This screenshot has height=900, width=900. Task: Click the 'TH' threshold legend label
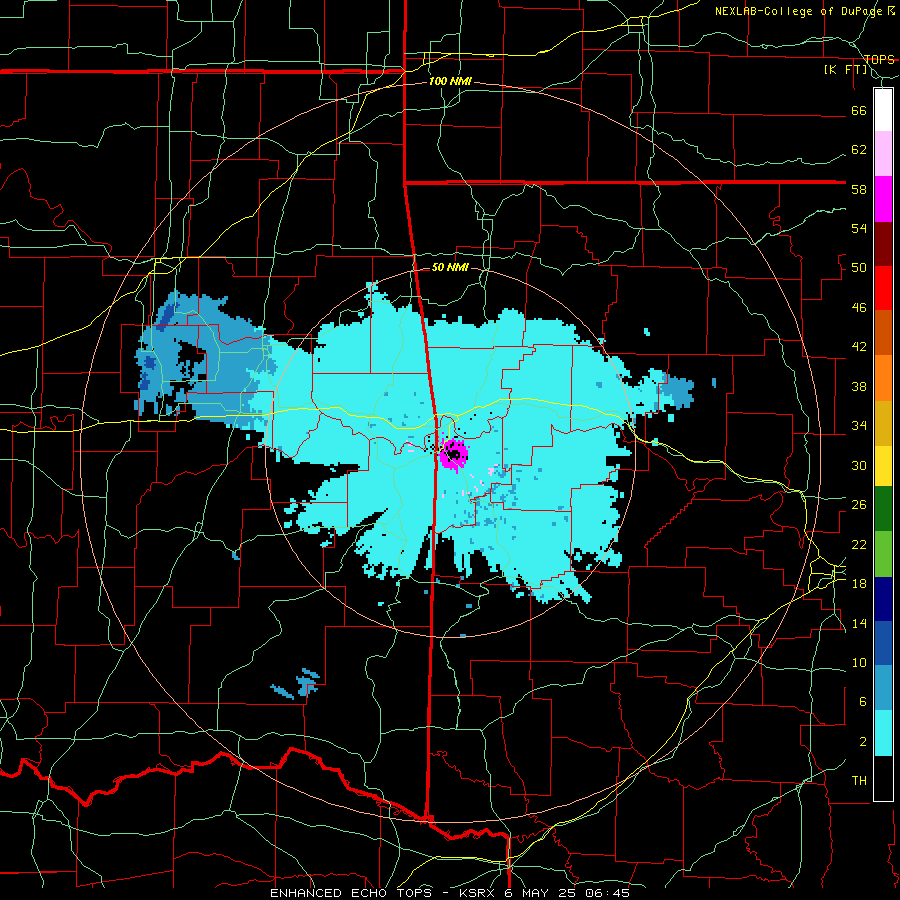859,781
